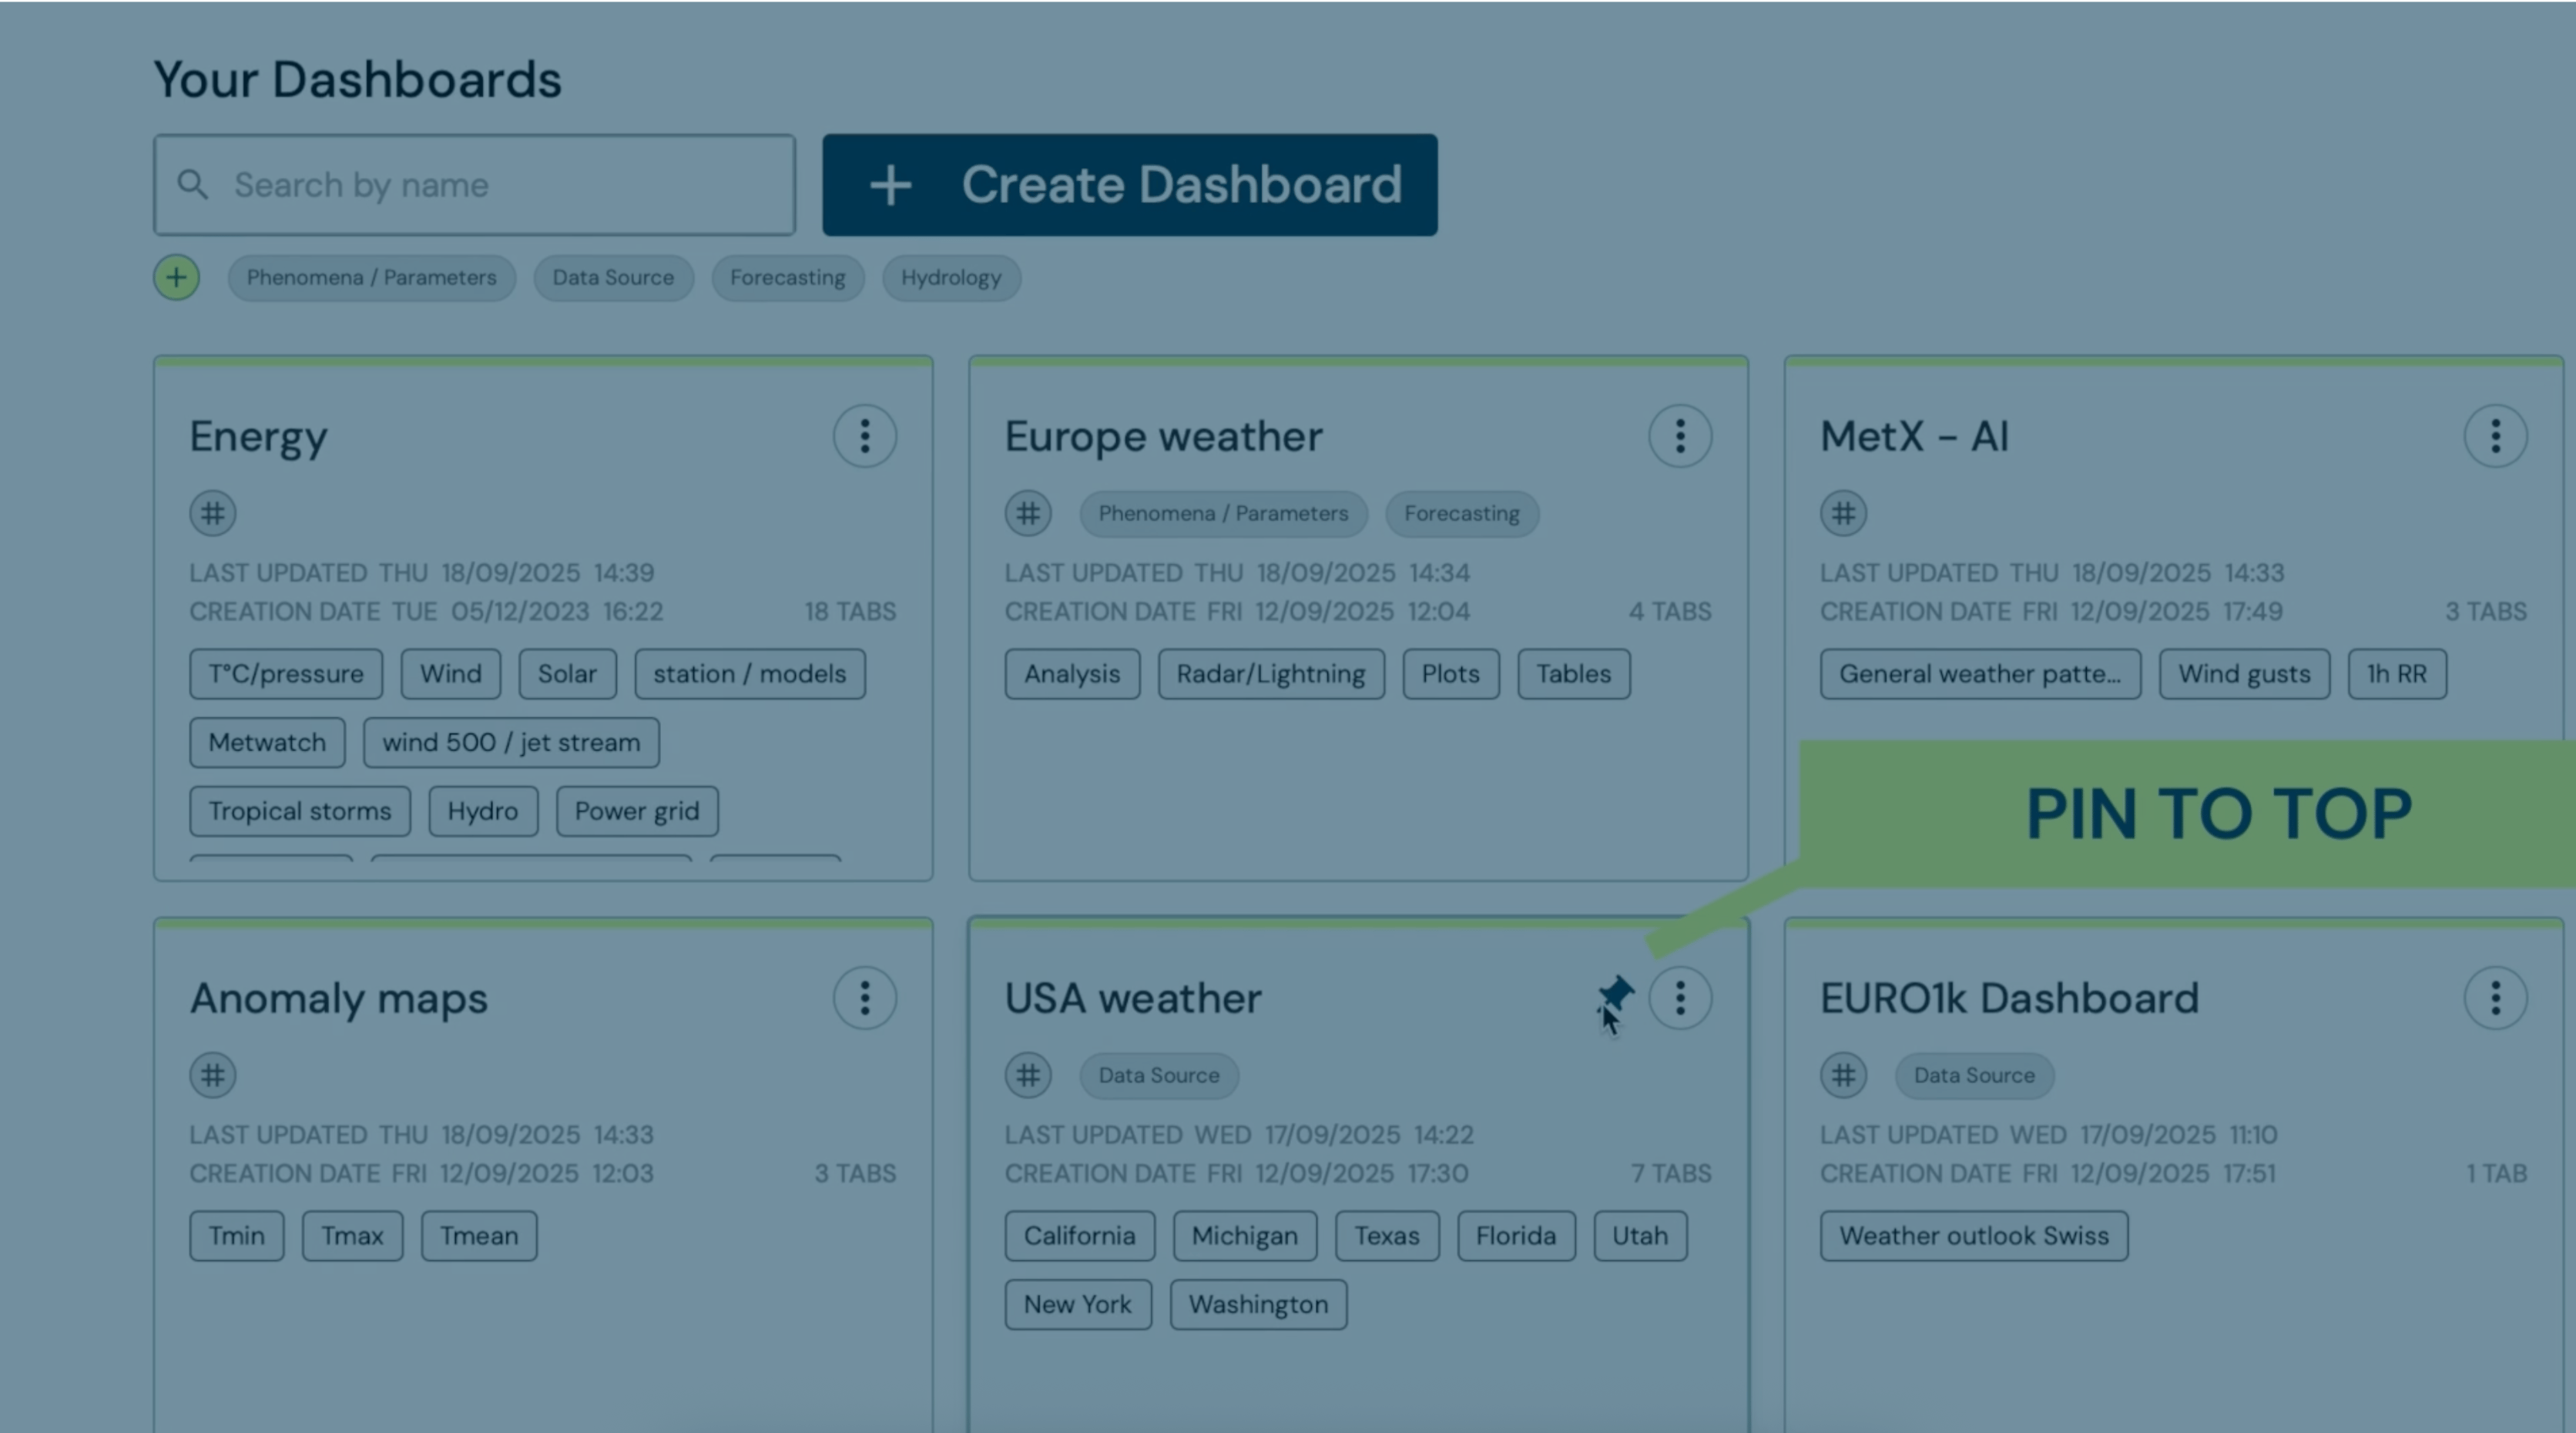Open the Radar/Lightning tab in Europe weather
2576x1433 pixels.
pos(1270,674)
